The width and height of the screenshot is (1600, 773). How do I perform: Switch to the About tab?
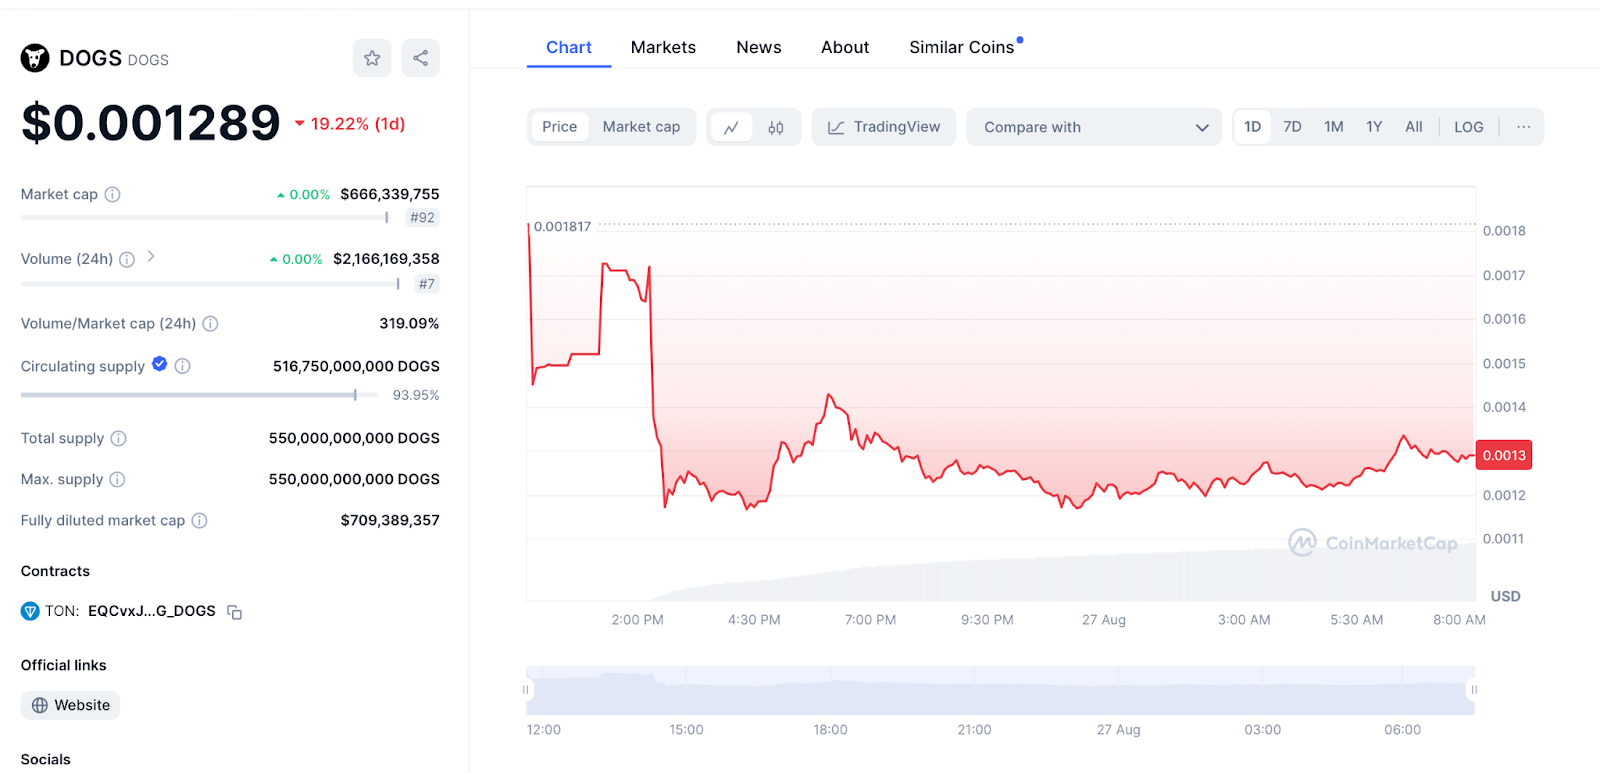pos(845,47)
